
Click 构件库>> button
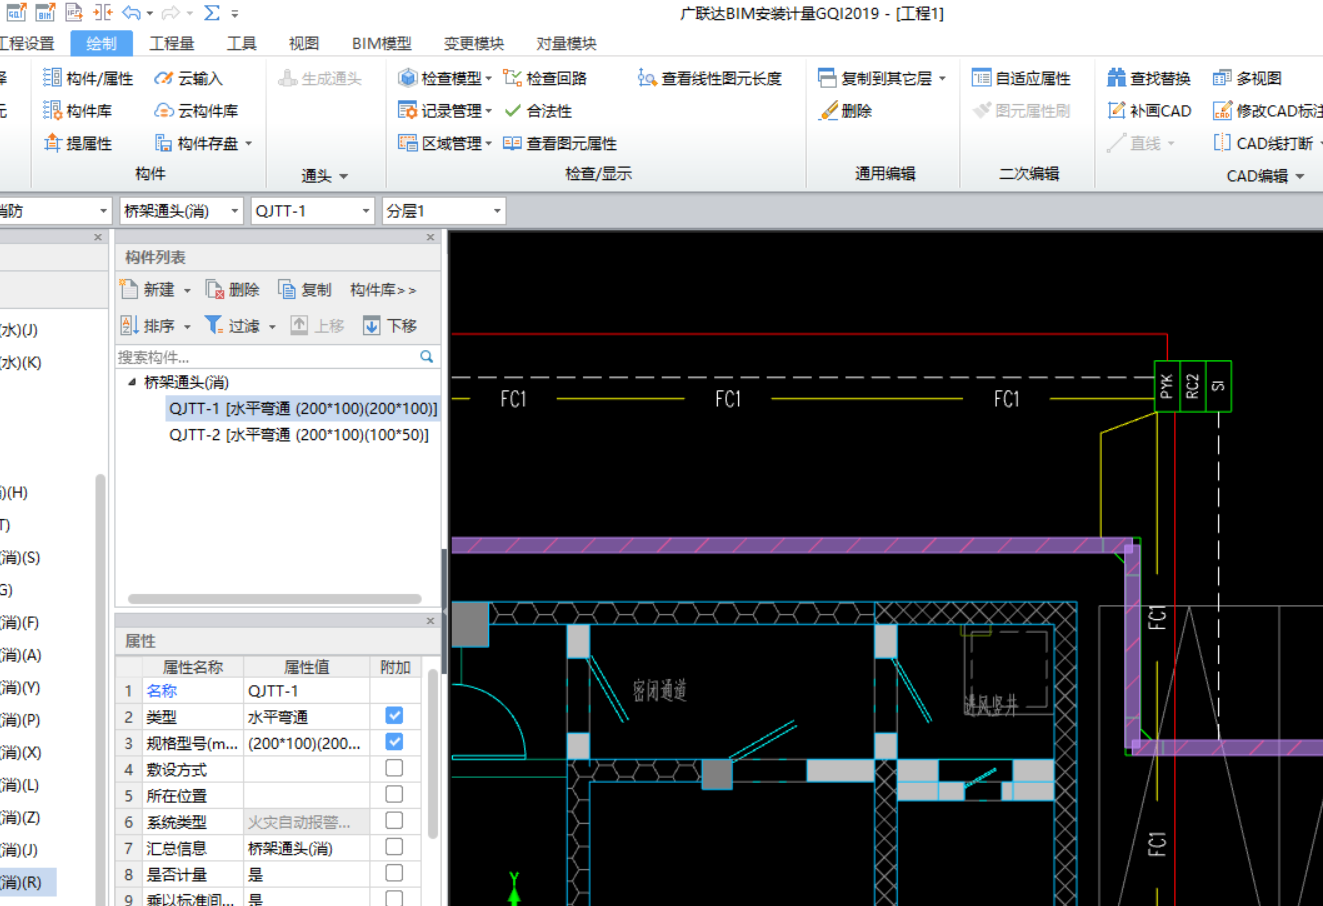(x=383, y=290)
